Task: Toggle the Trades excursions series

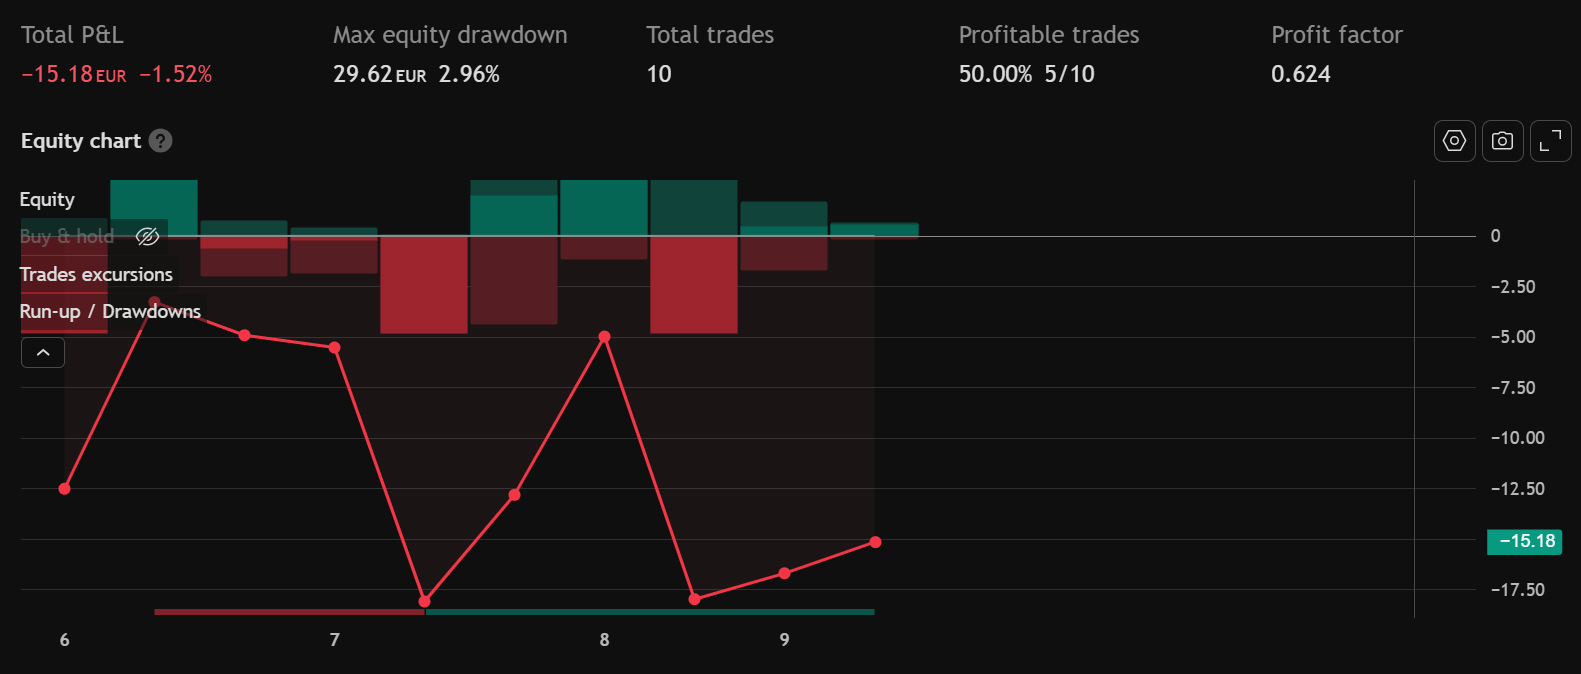Action: 96,274
